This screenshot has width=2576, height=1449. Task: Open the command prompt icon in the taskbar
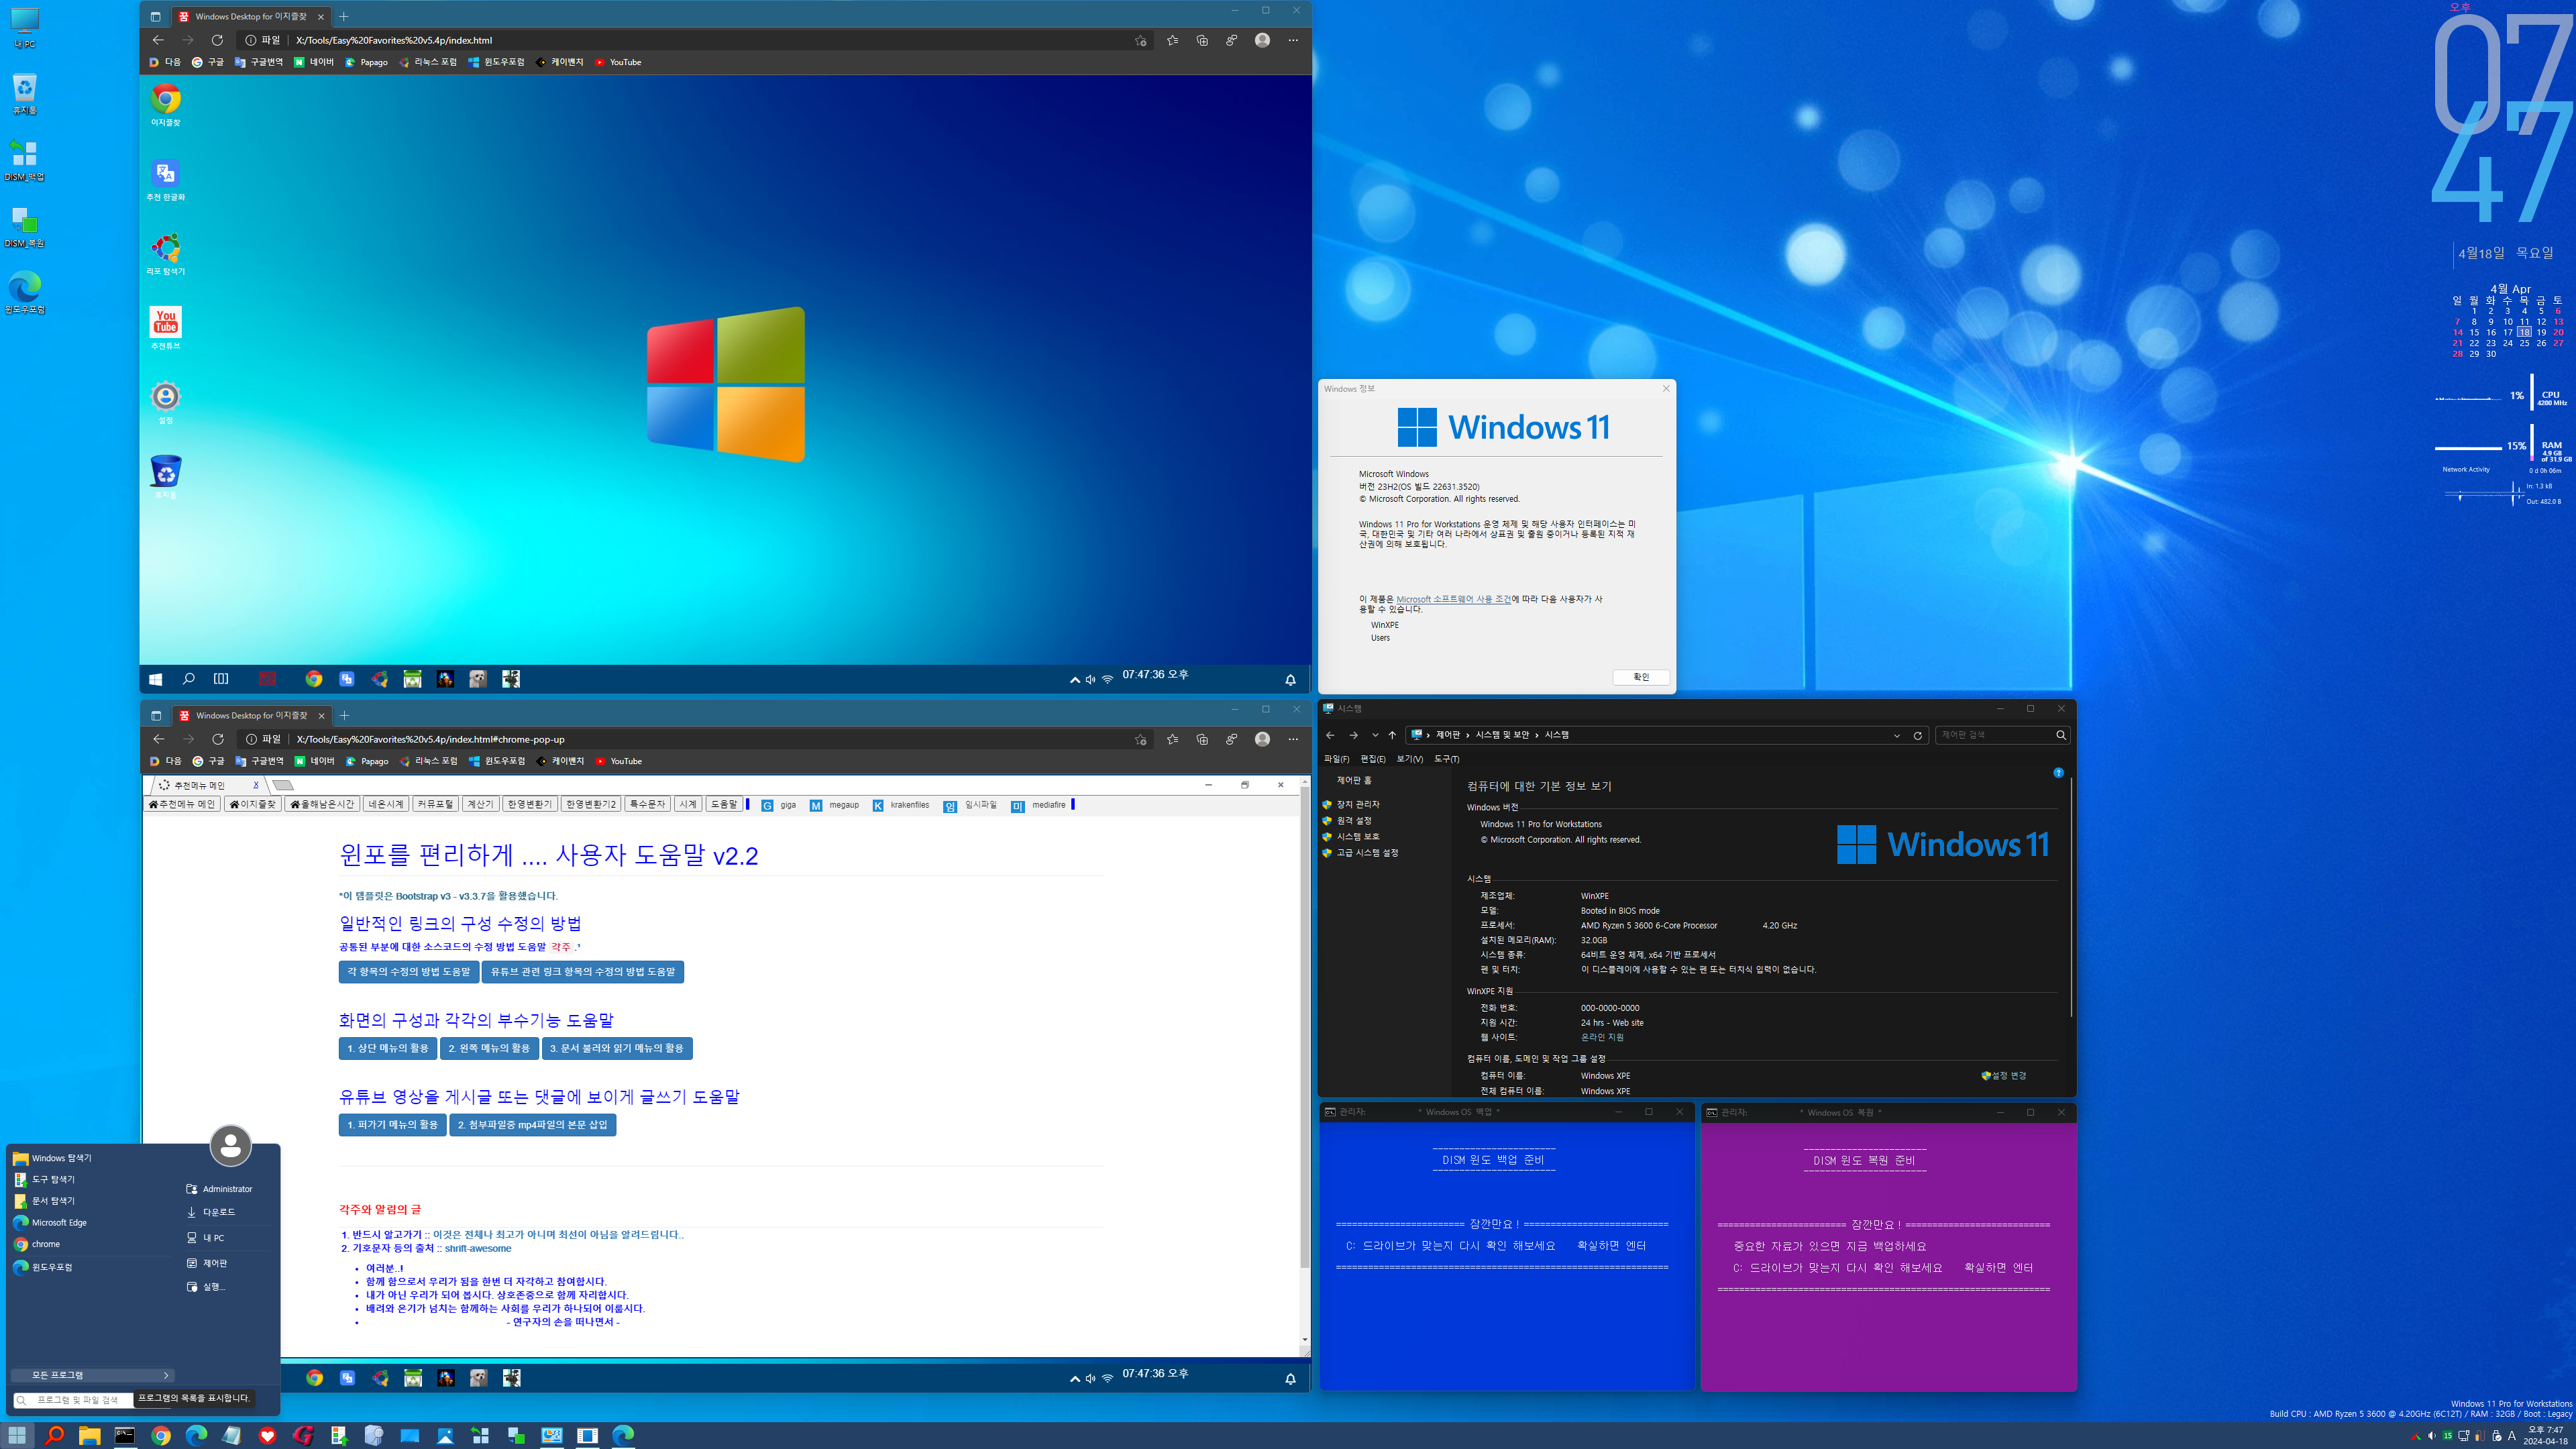pos(125,1435)
